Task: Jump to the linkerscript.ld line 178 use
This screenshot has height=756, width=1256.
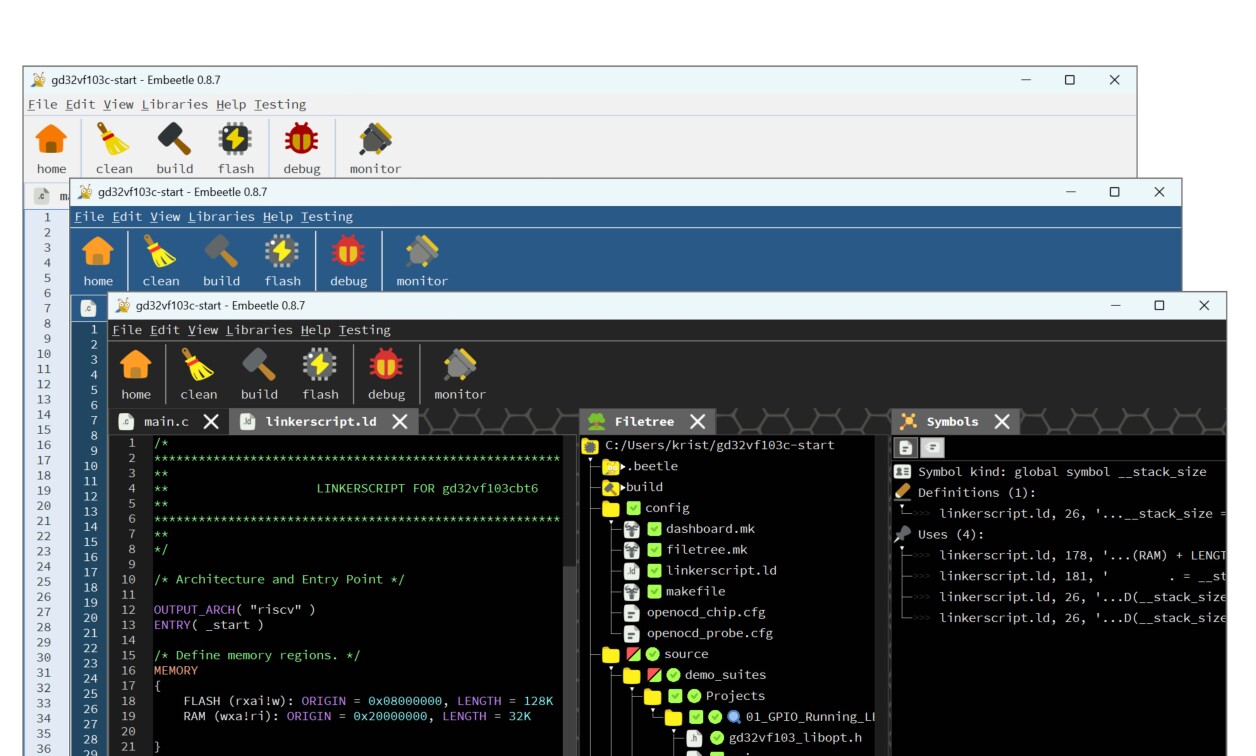Action: pyautogui.click(x=1082, y=555)
